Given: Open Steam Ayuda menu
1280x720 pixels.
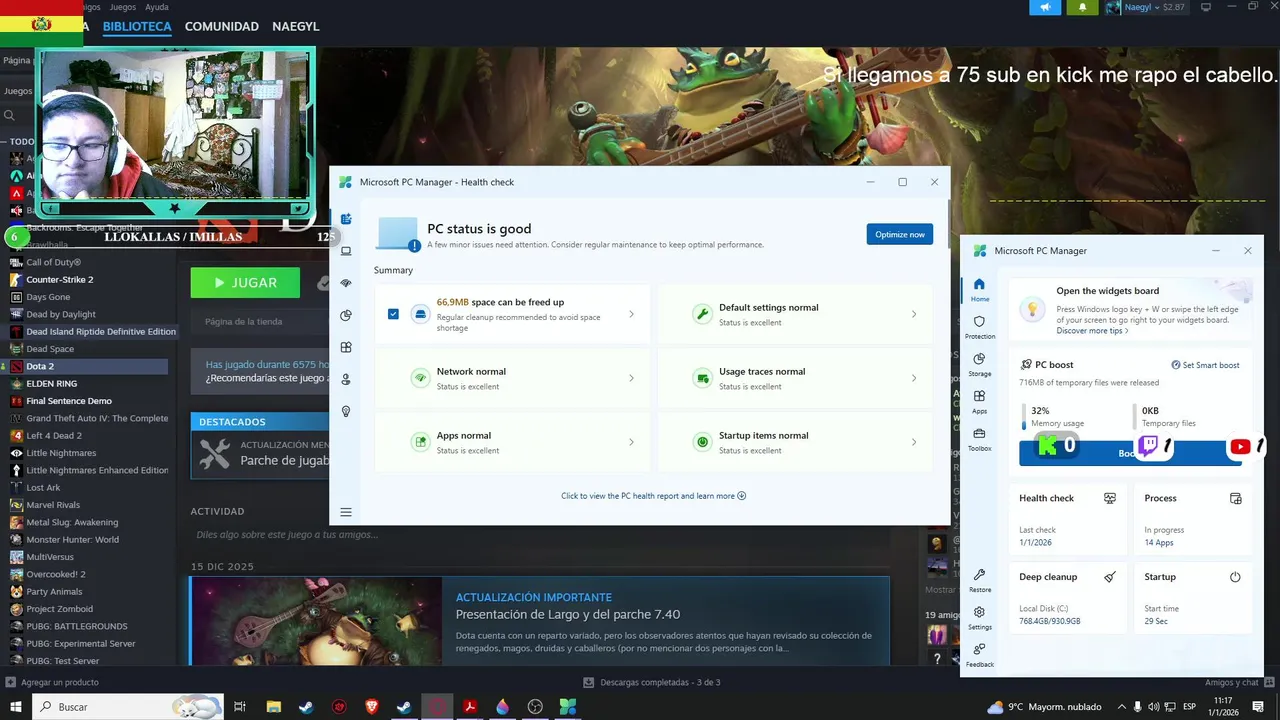Looking at the screenshot, I should click(157, 7).
